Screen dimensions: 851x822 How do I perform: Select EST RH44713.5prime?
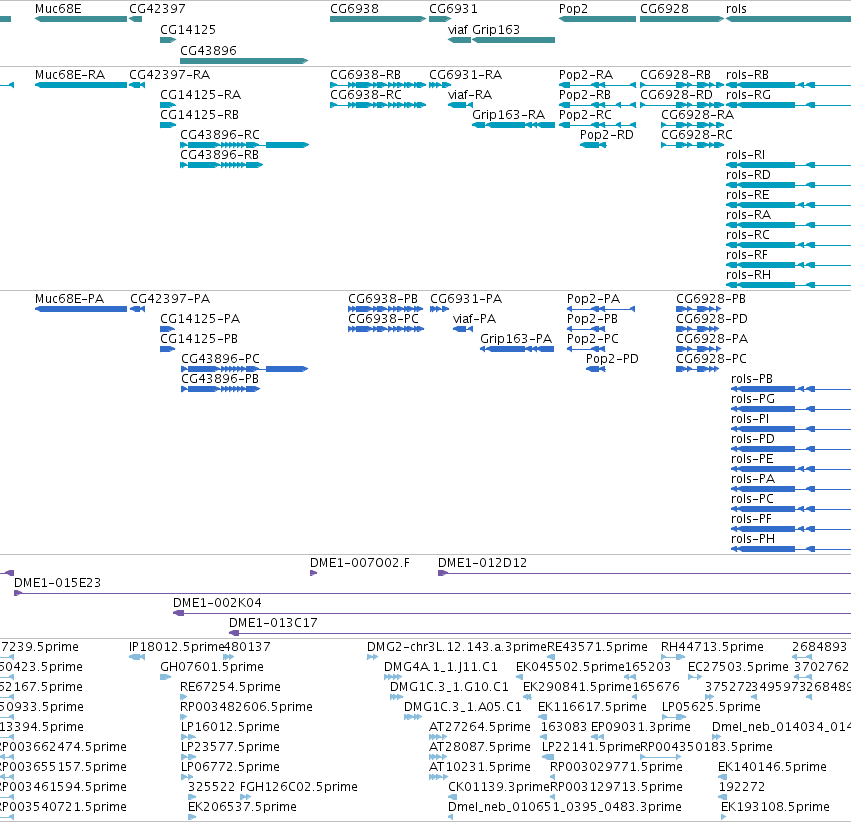click(x=712, y=647)
